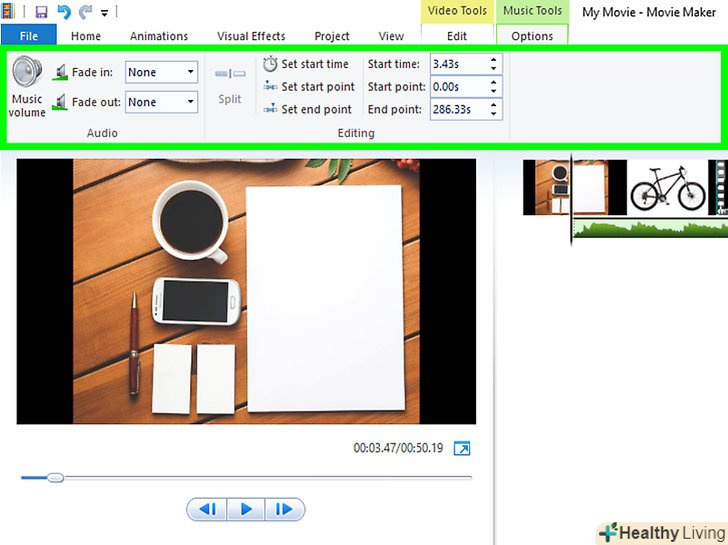
Task: Click the Set start point icon
Action: pyautogui.click(x=270, y=87)
